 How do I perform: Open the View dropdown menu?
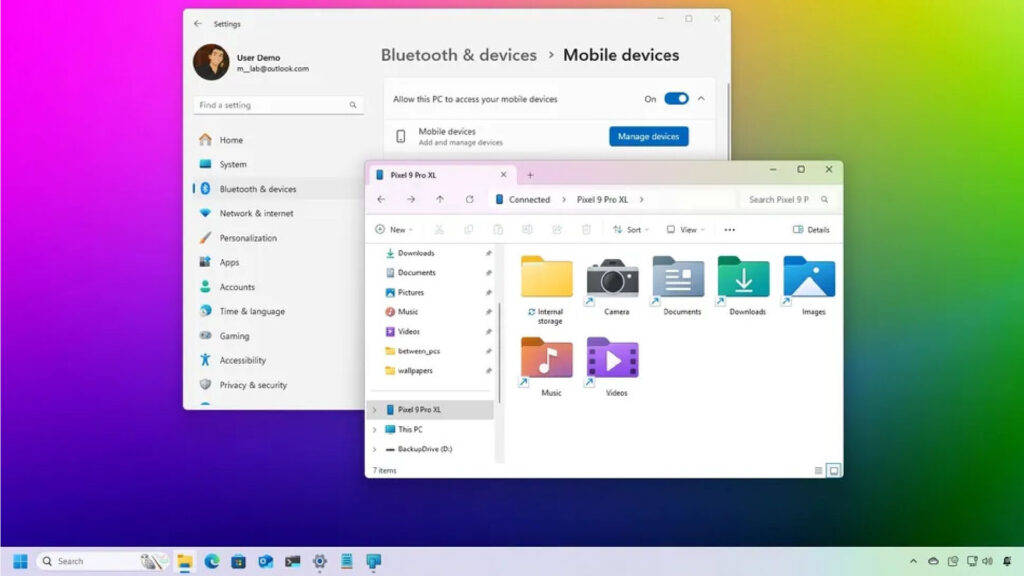tap(685, 230)
